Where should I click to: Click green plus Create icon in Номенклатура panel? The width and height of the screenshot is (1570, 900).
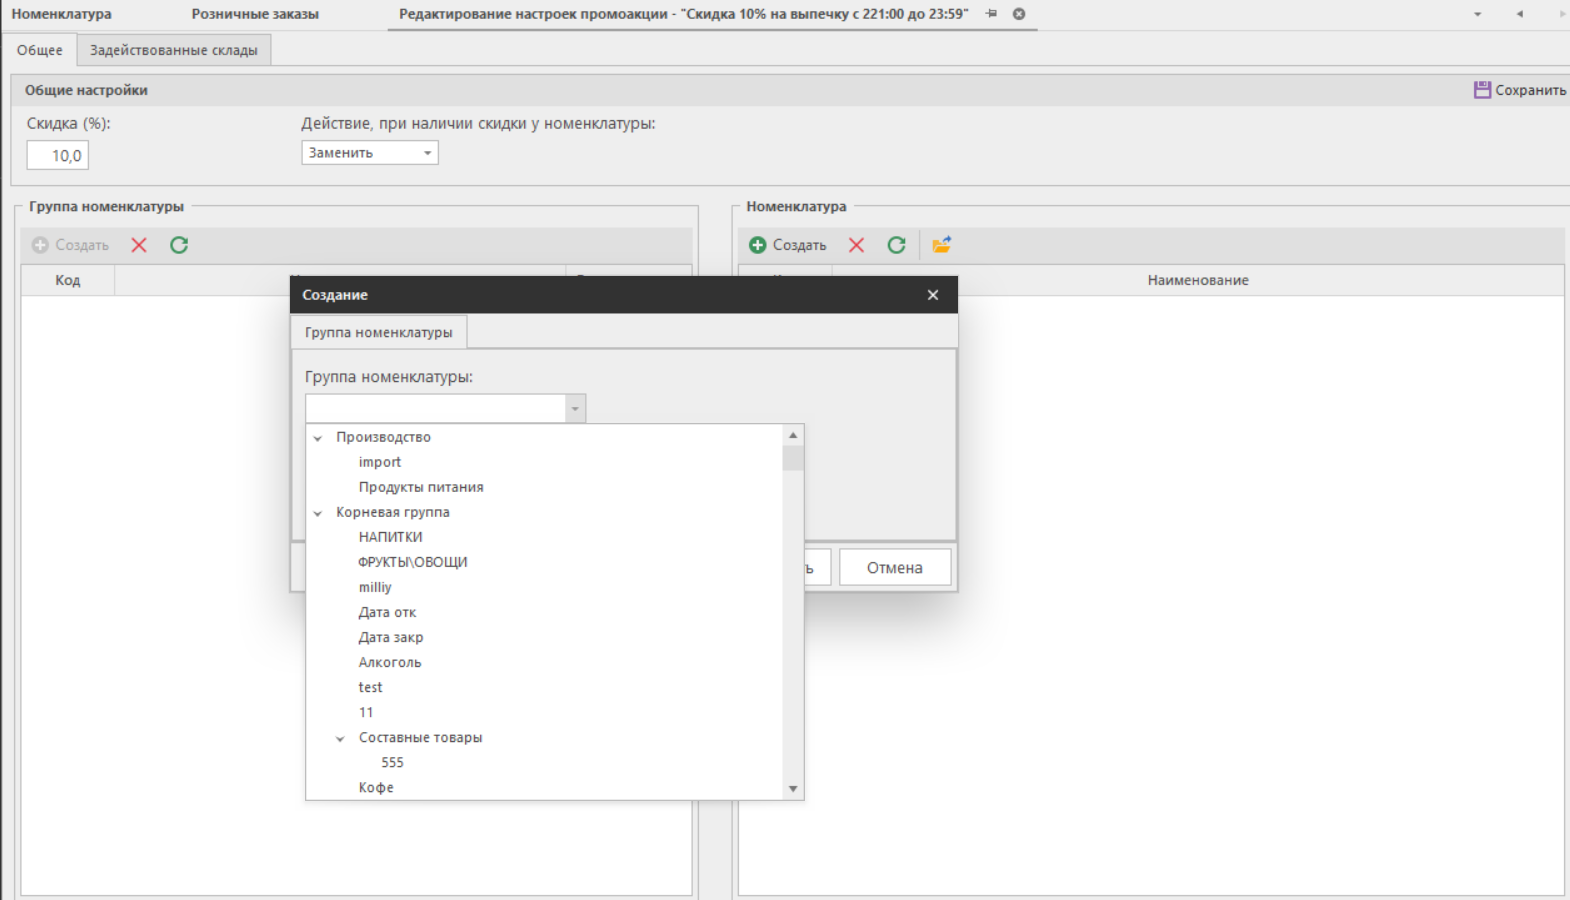tap(758, 245)
